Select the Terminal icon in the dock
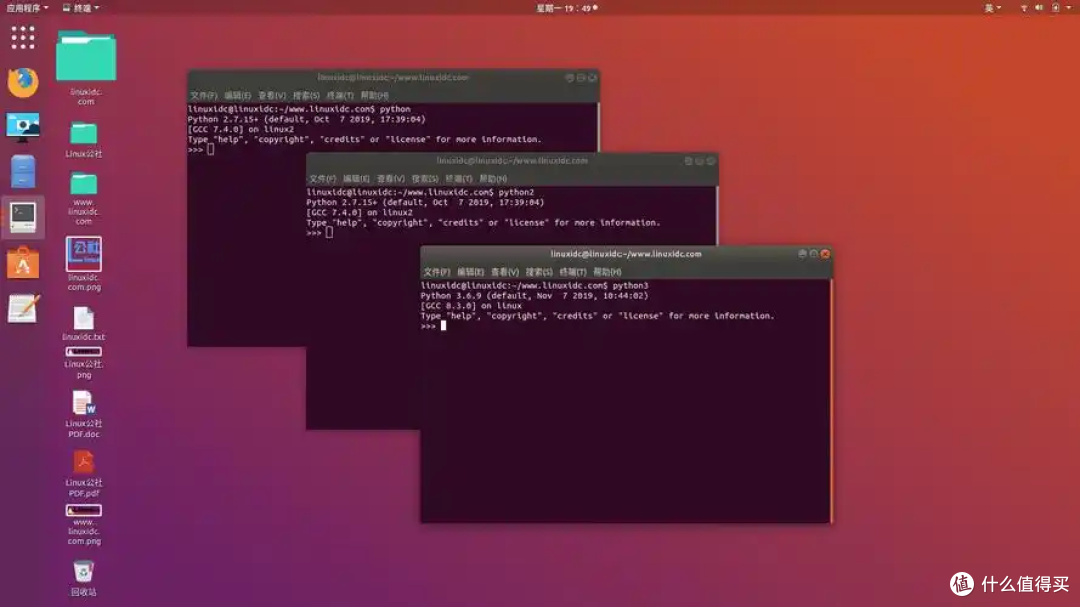The image size is (1080, 607). click(x=23, y=218)
